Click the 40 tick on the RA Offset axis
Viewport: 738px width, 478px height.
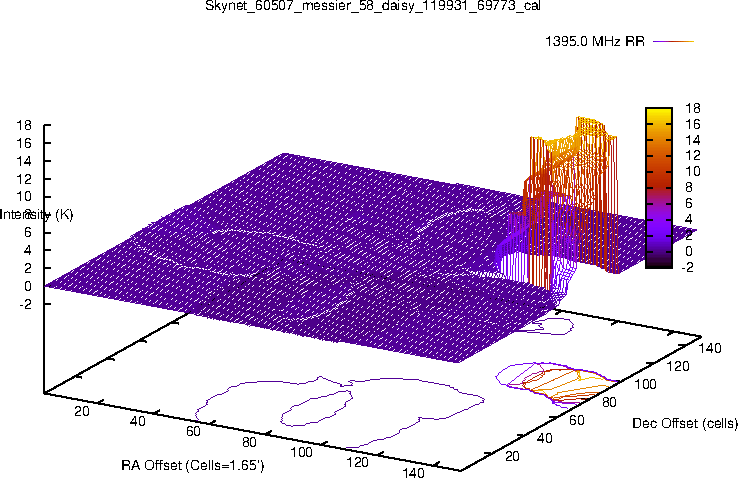[x=137, y=421]
